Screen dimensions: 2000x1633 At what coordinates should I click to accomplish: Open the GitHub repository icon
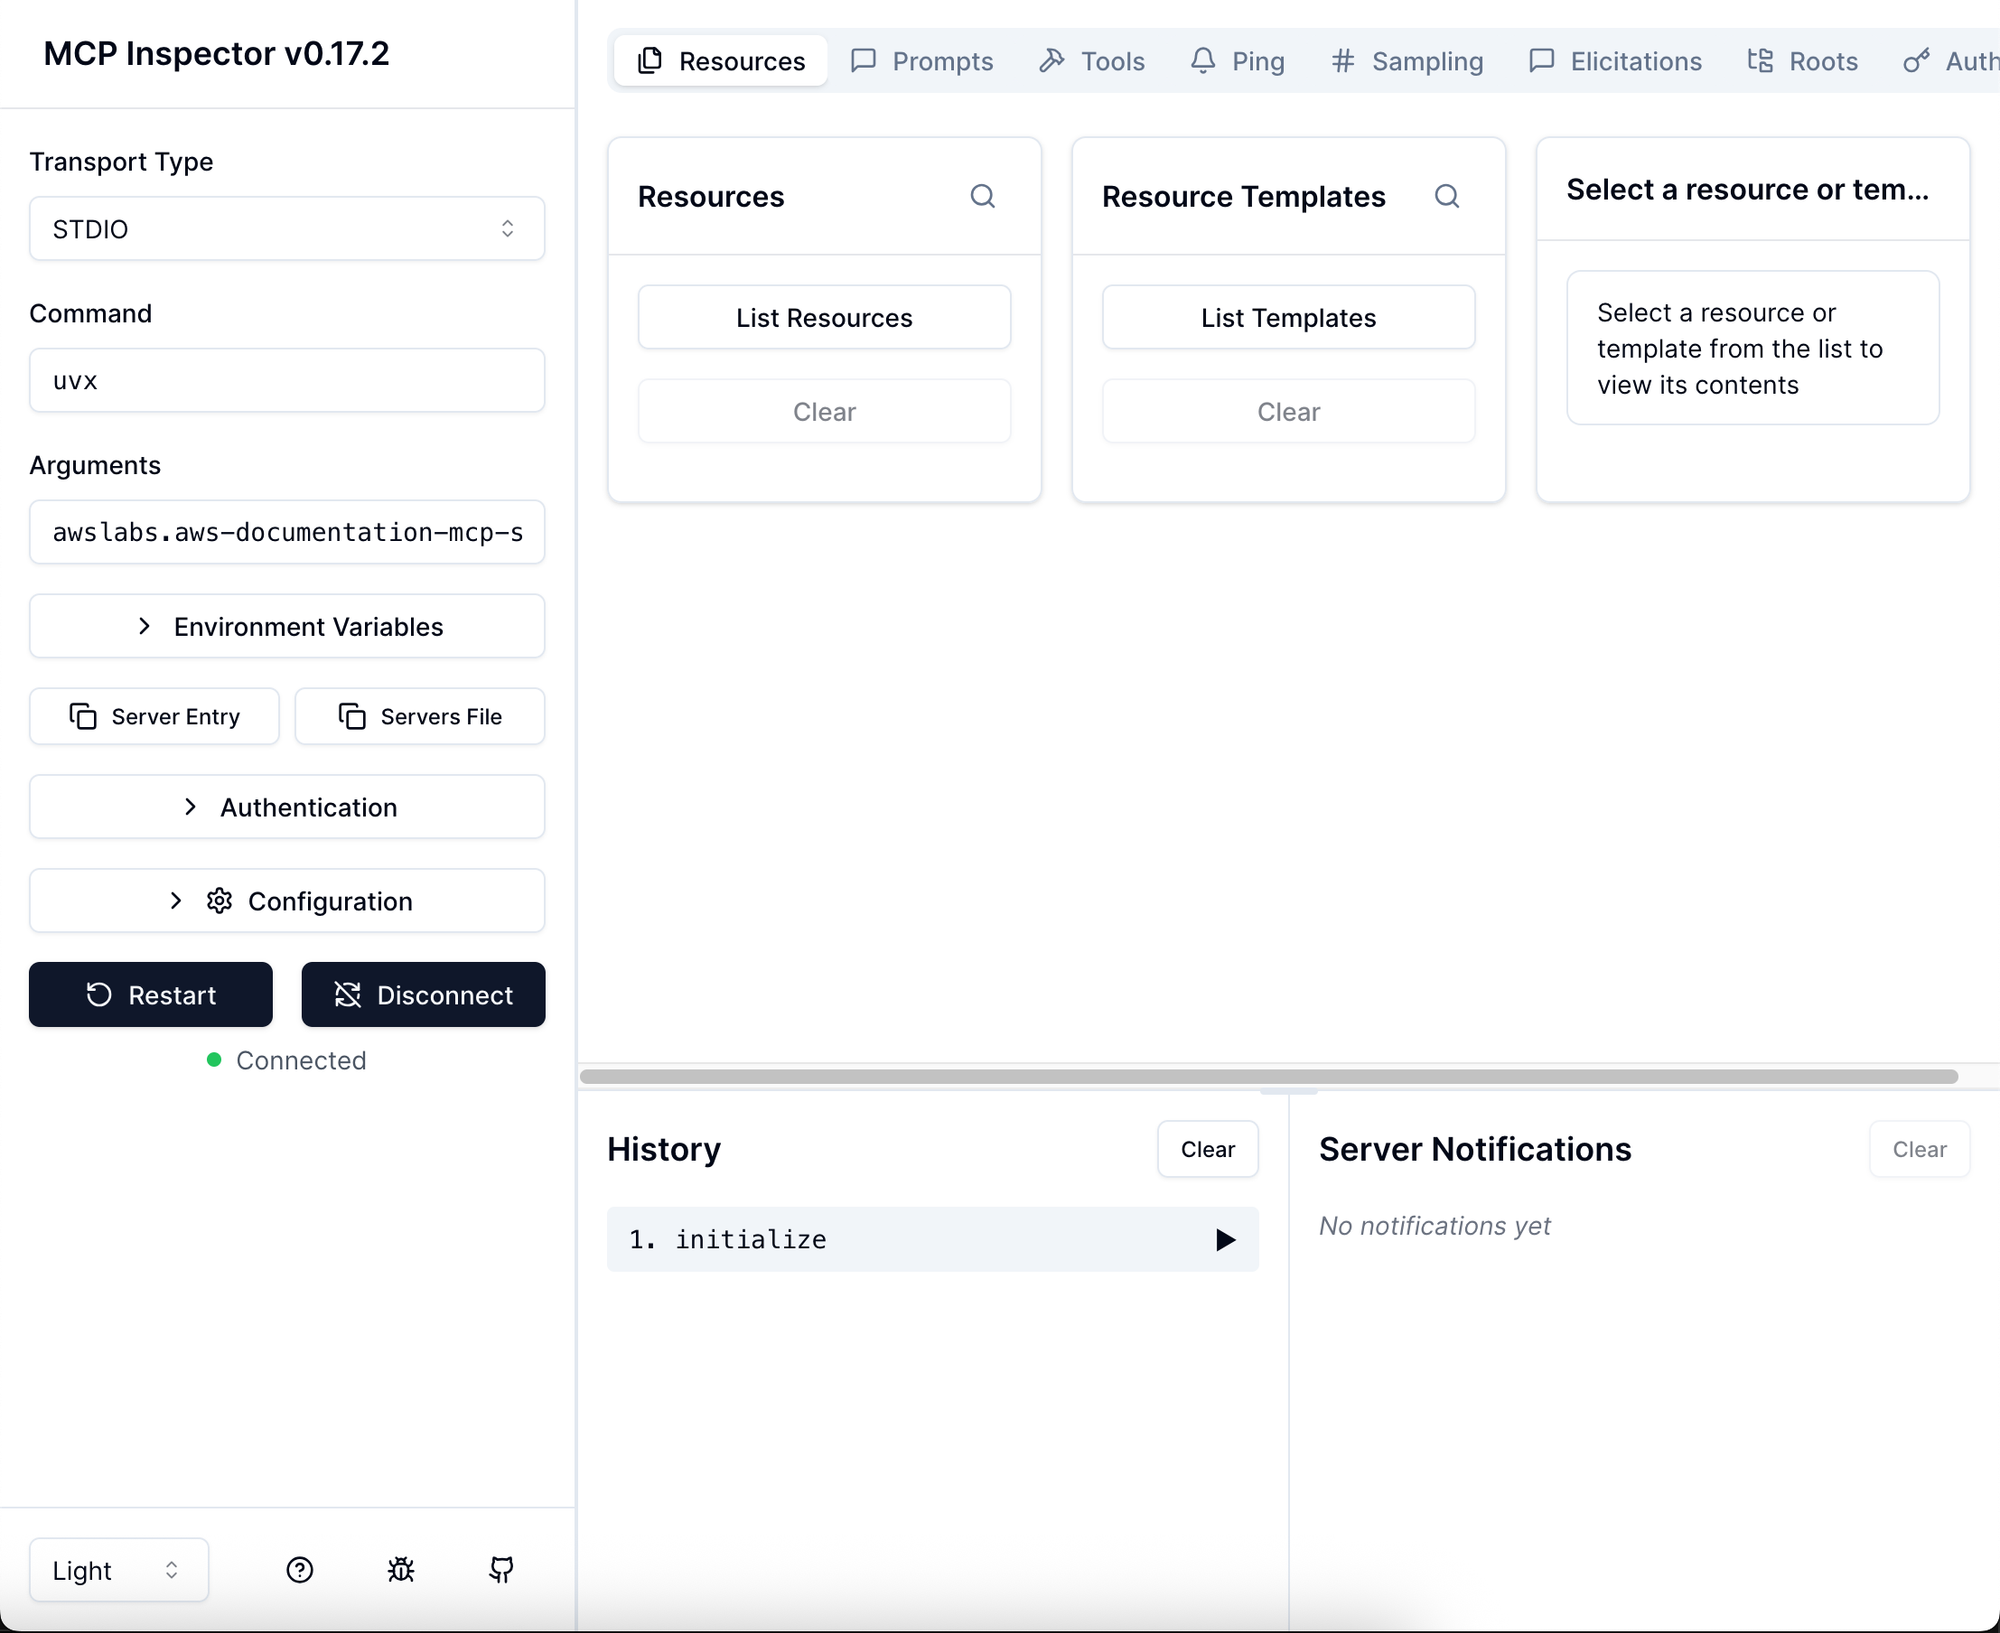(500, 1569)
